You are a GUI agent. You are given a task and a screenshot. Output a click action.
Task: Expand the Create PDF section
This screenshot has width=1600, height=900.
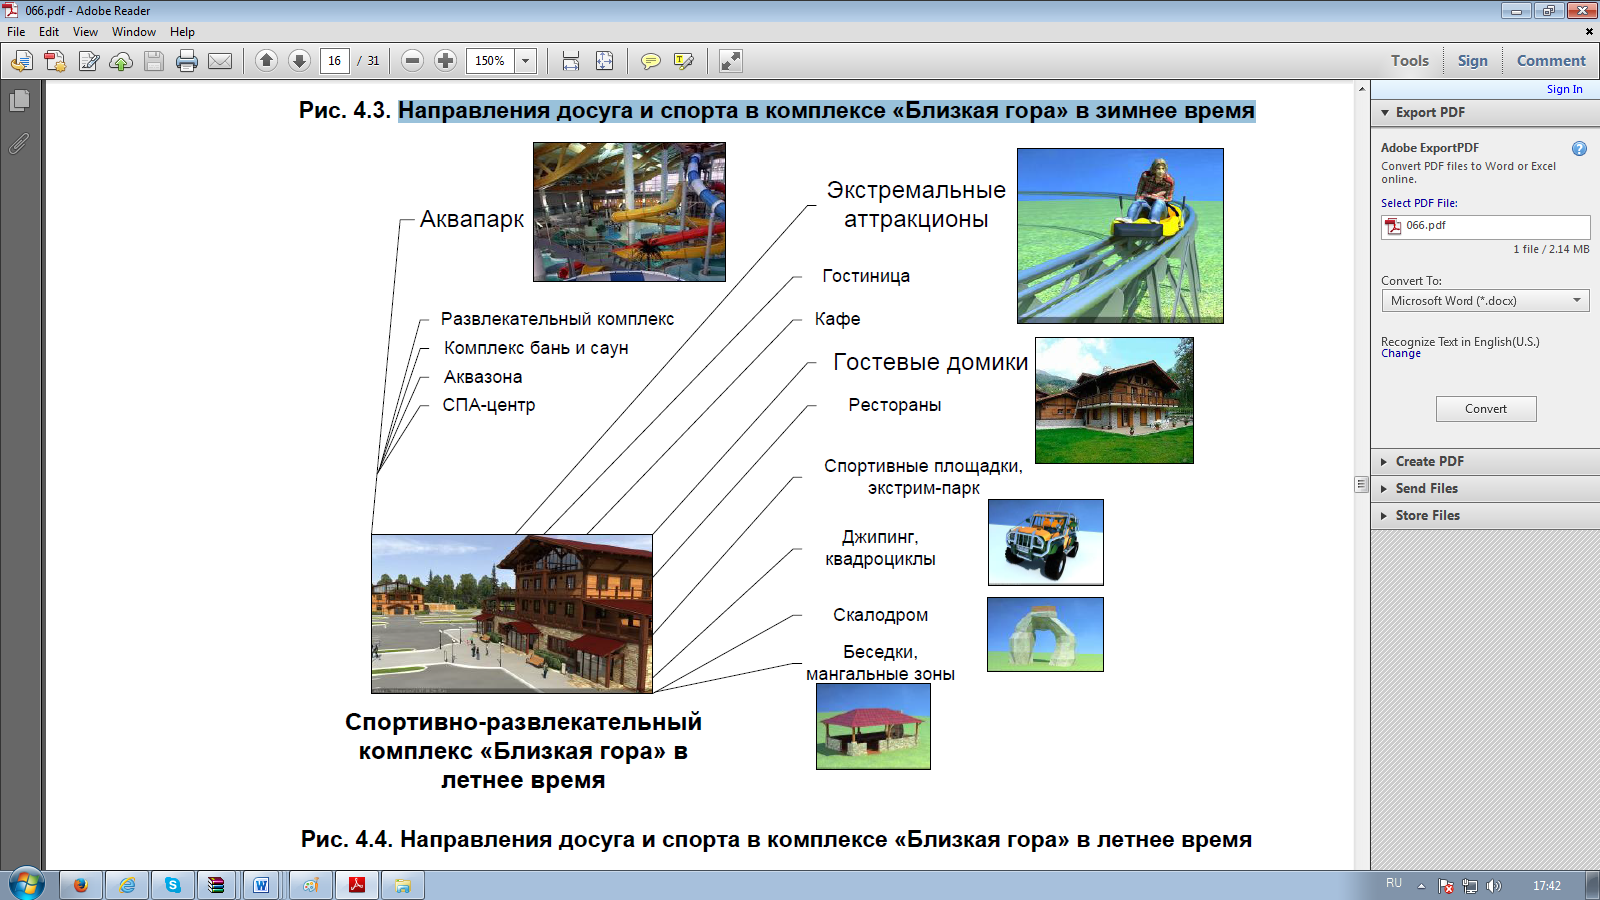point(1485,462)
